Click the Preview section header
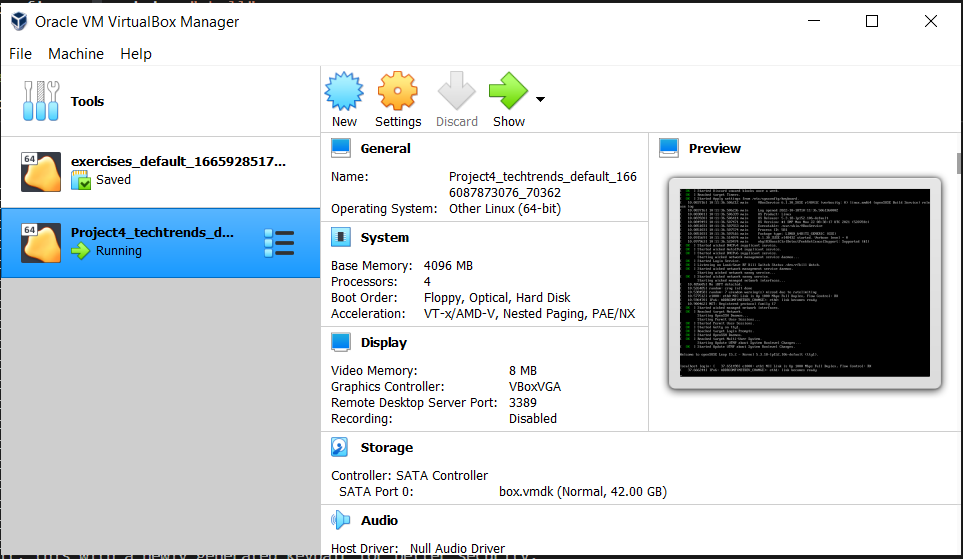The width and height of the screenshot is (963, 559). (x=714, y=149)
